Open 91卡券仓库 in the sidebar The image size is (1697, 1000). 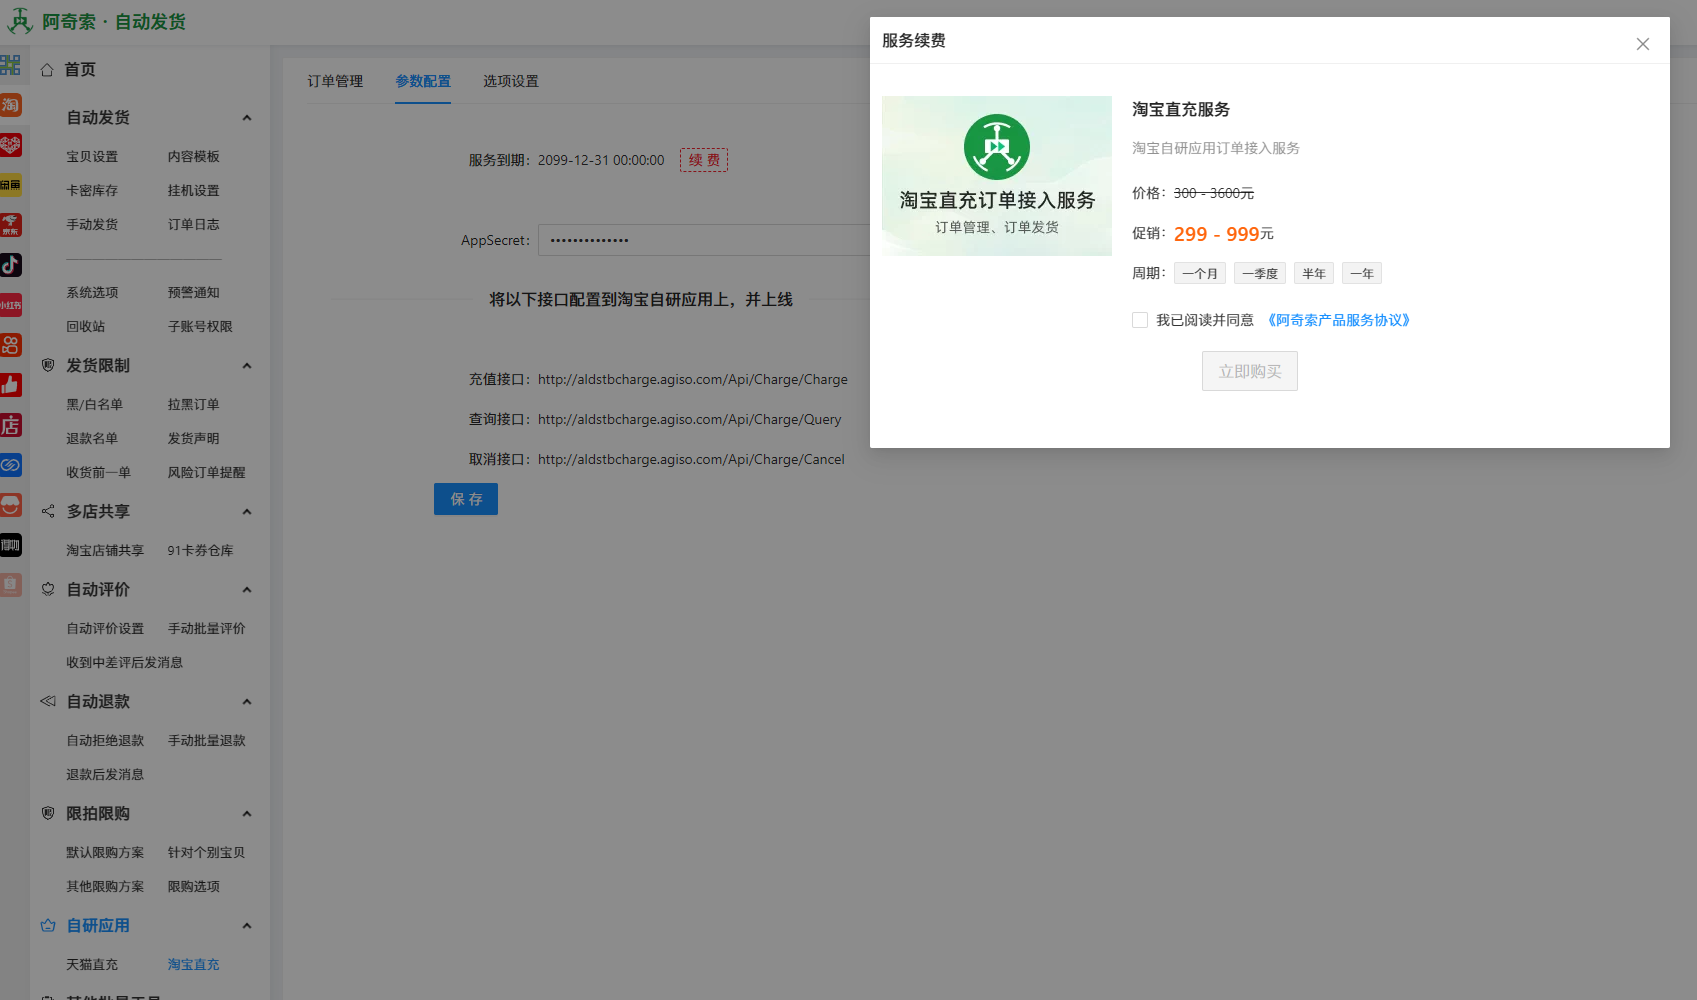[x=201, y=551]
